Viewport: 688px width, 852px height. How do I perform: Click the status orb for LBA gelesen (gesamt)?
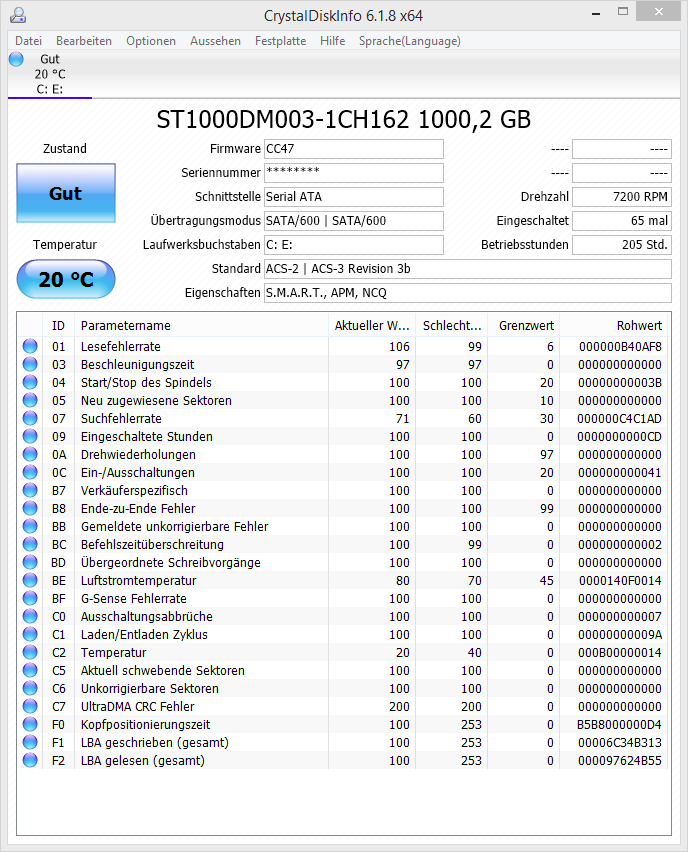coord(30,760)
